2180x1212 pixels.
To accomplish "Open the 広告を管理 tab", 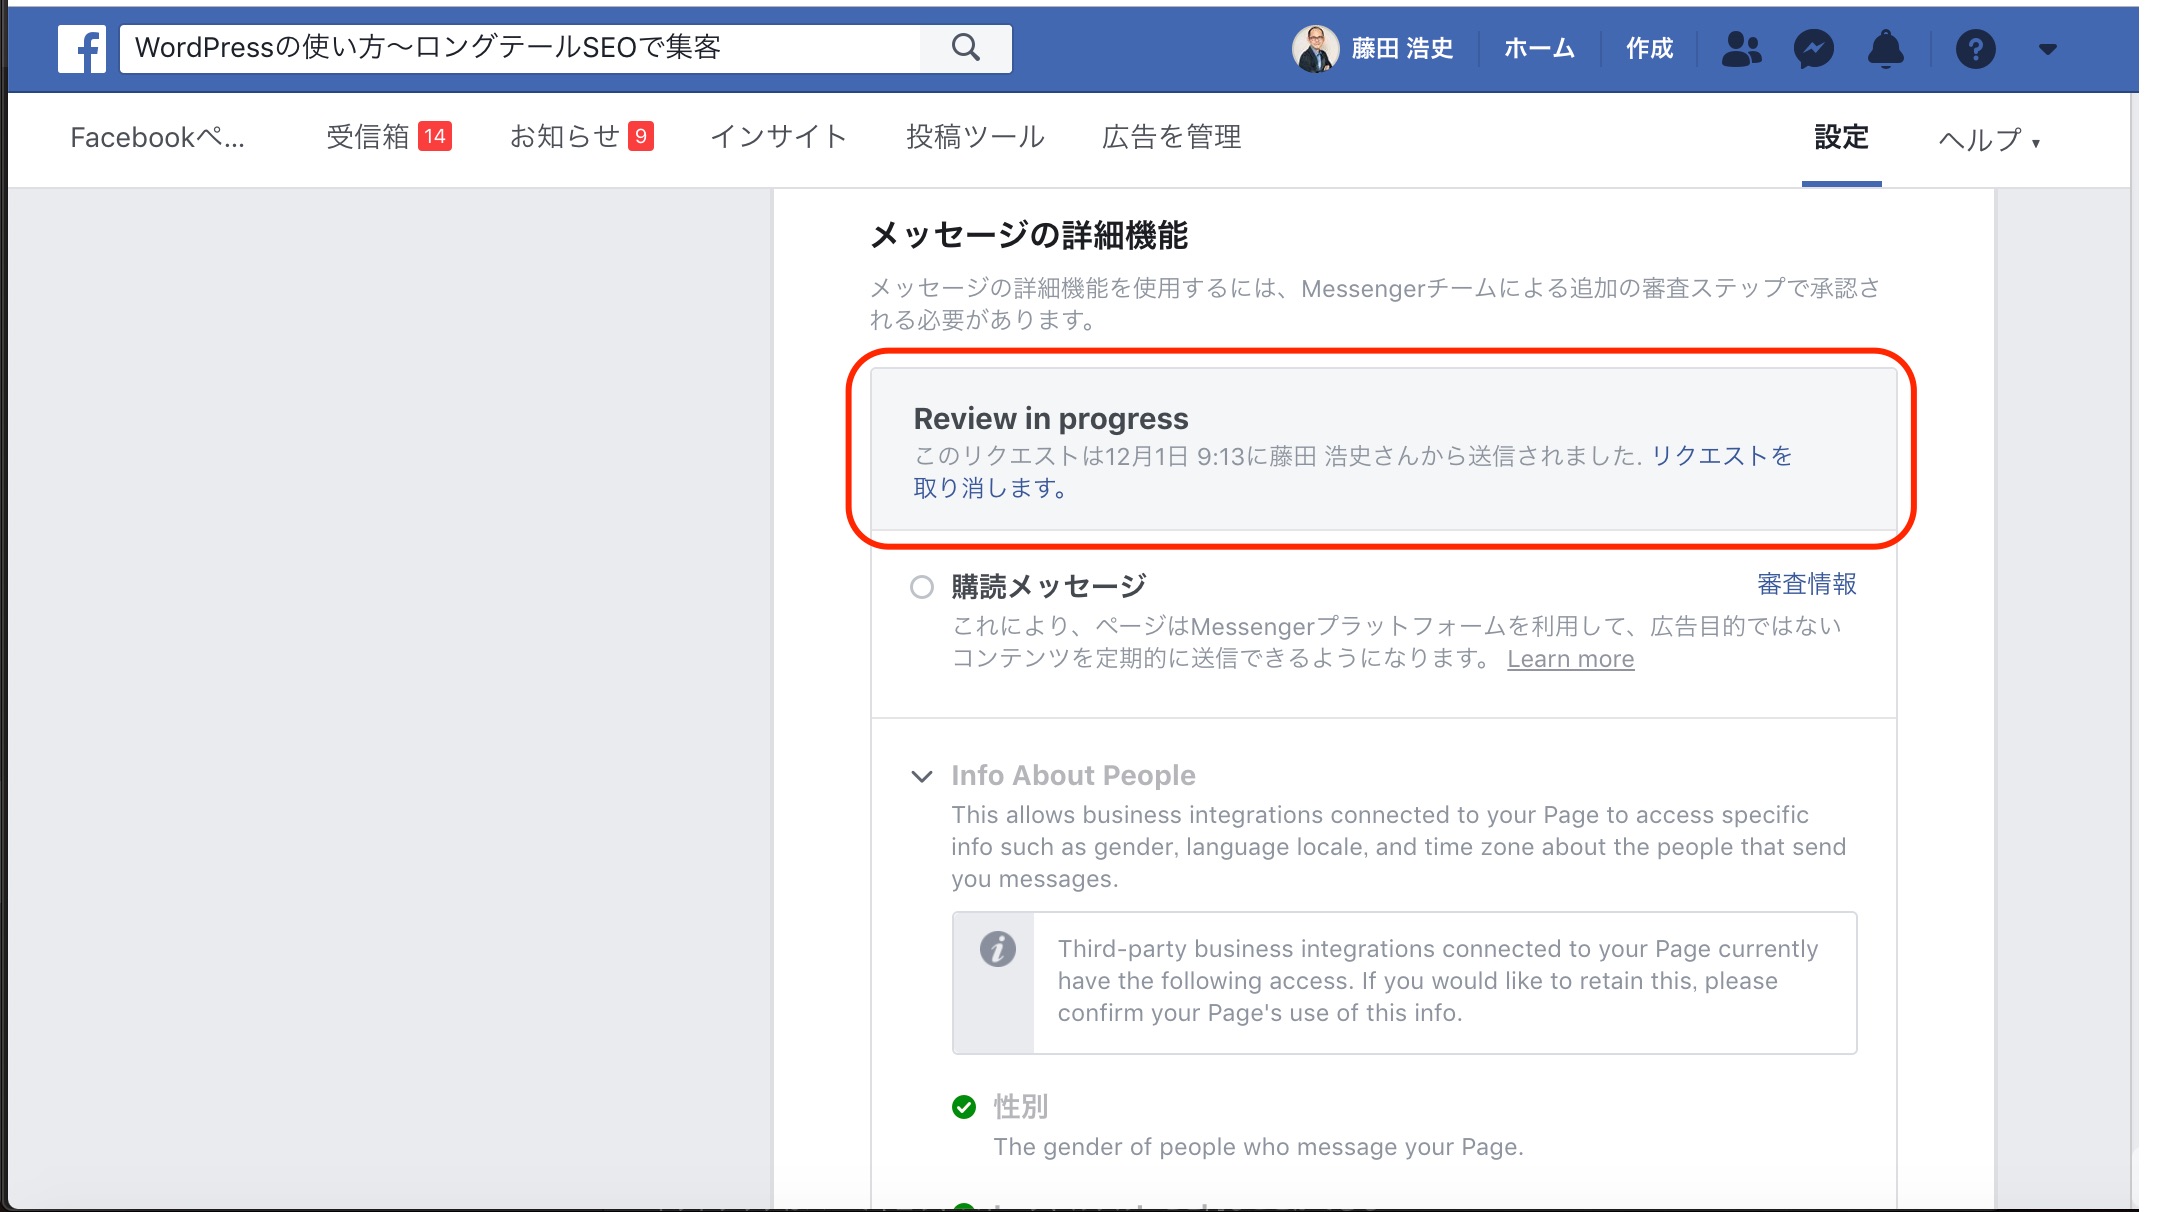I will tap(1171, 136).
